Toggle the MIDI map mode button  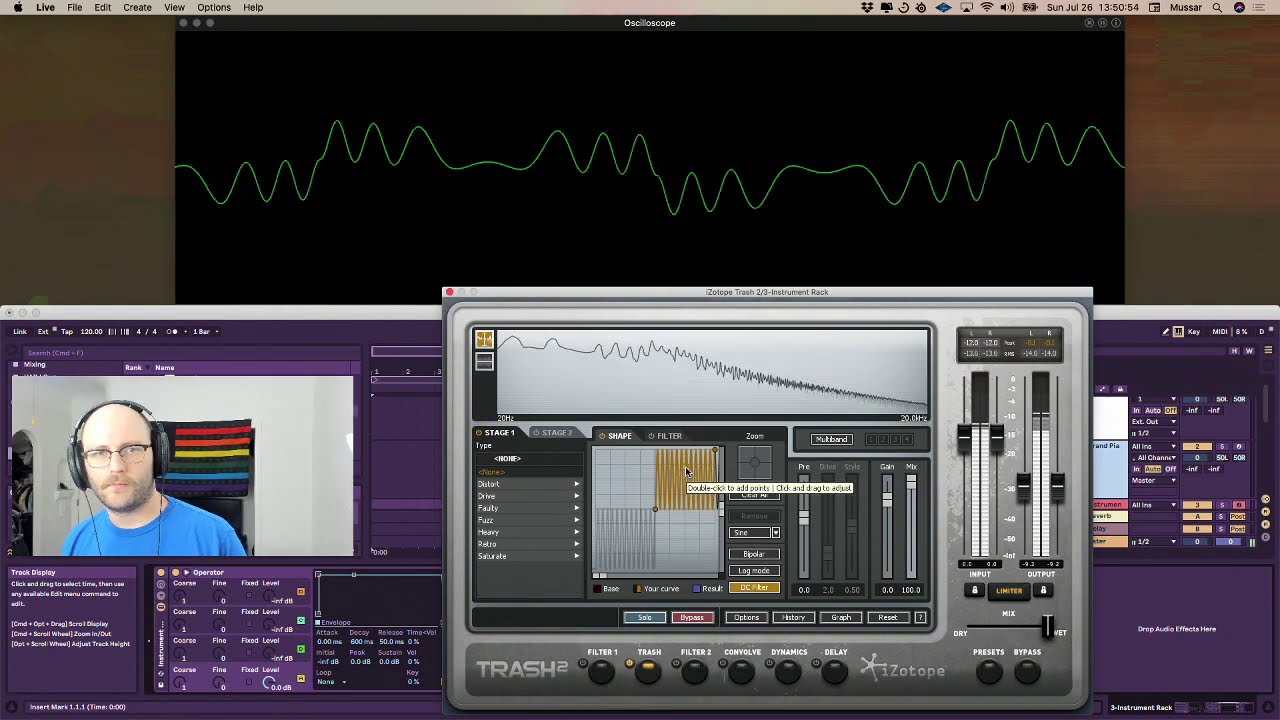click(1219, 331)
